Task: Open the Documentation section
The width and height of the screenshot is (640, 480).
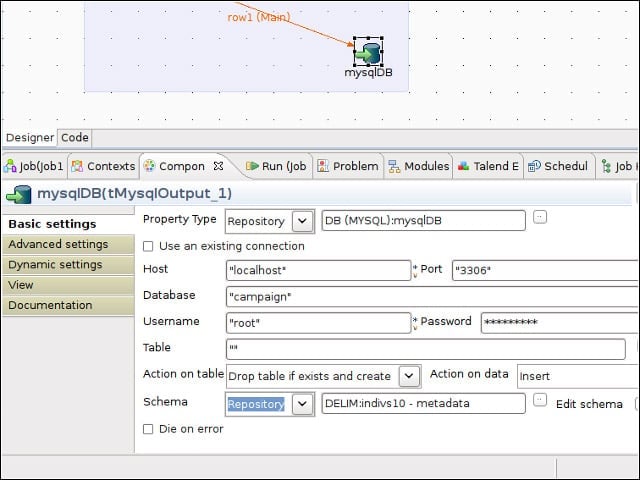Action: (x=68, y=305)
